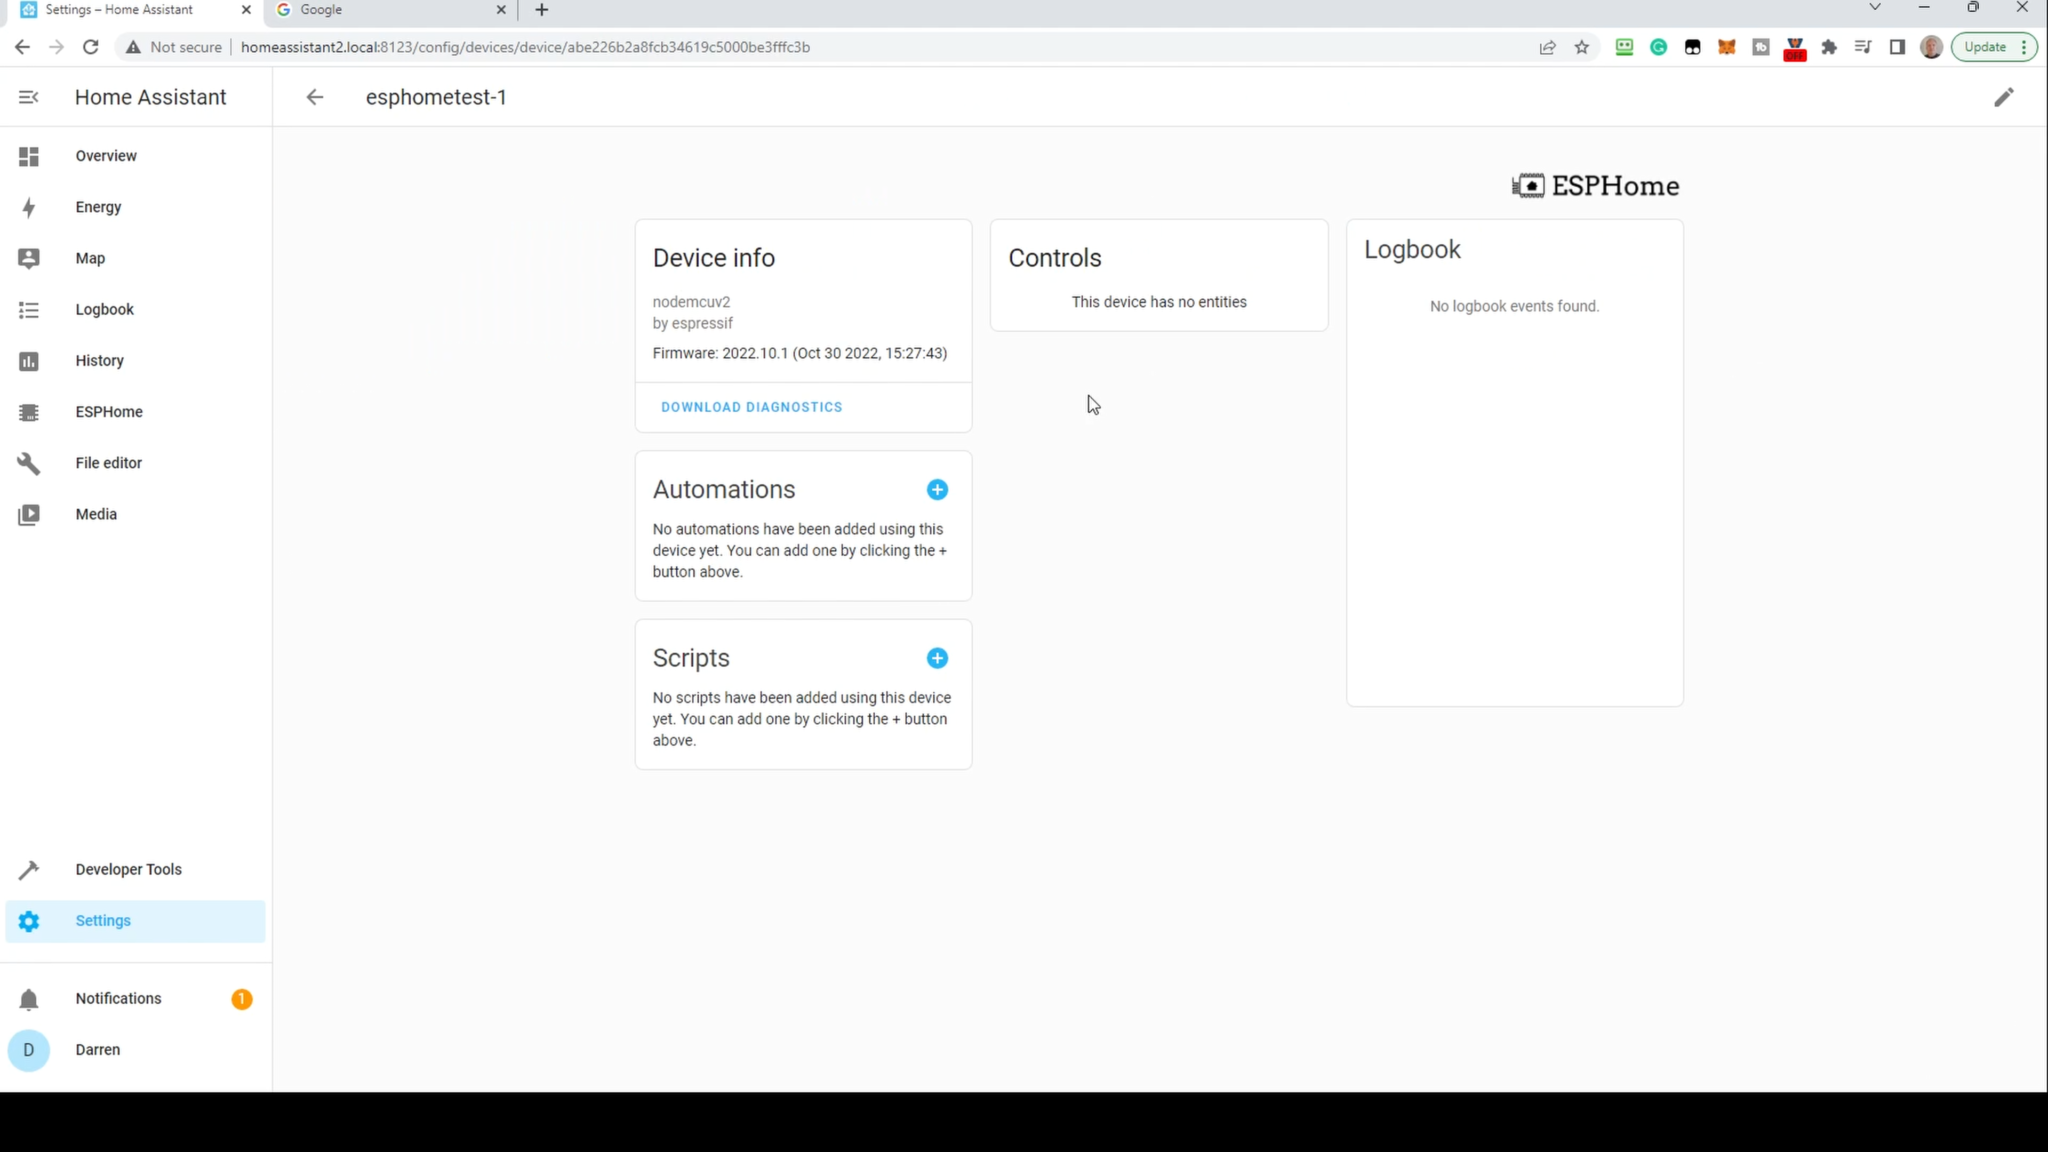Open Developer Tools label

click(129, 870)
